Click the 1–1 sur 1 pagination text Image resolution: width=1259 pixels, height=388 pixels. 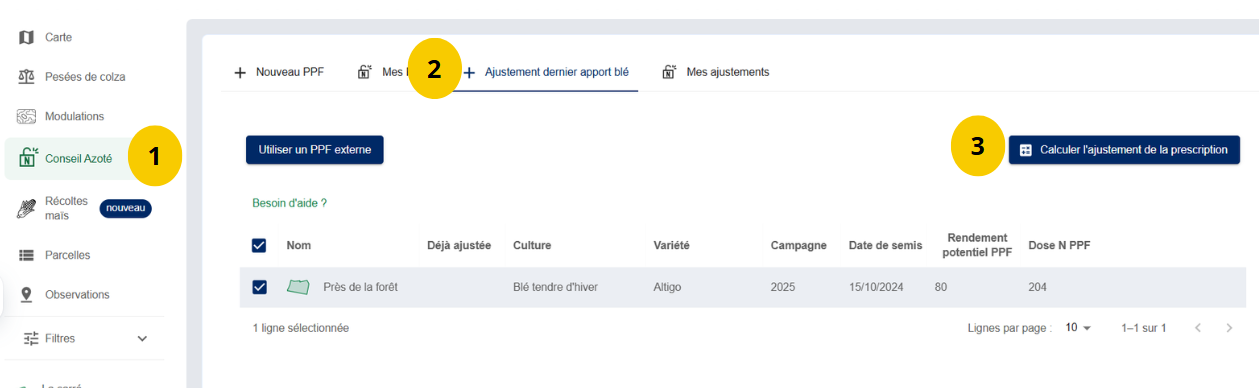coord(1143,328)
